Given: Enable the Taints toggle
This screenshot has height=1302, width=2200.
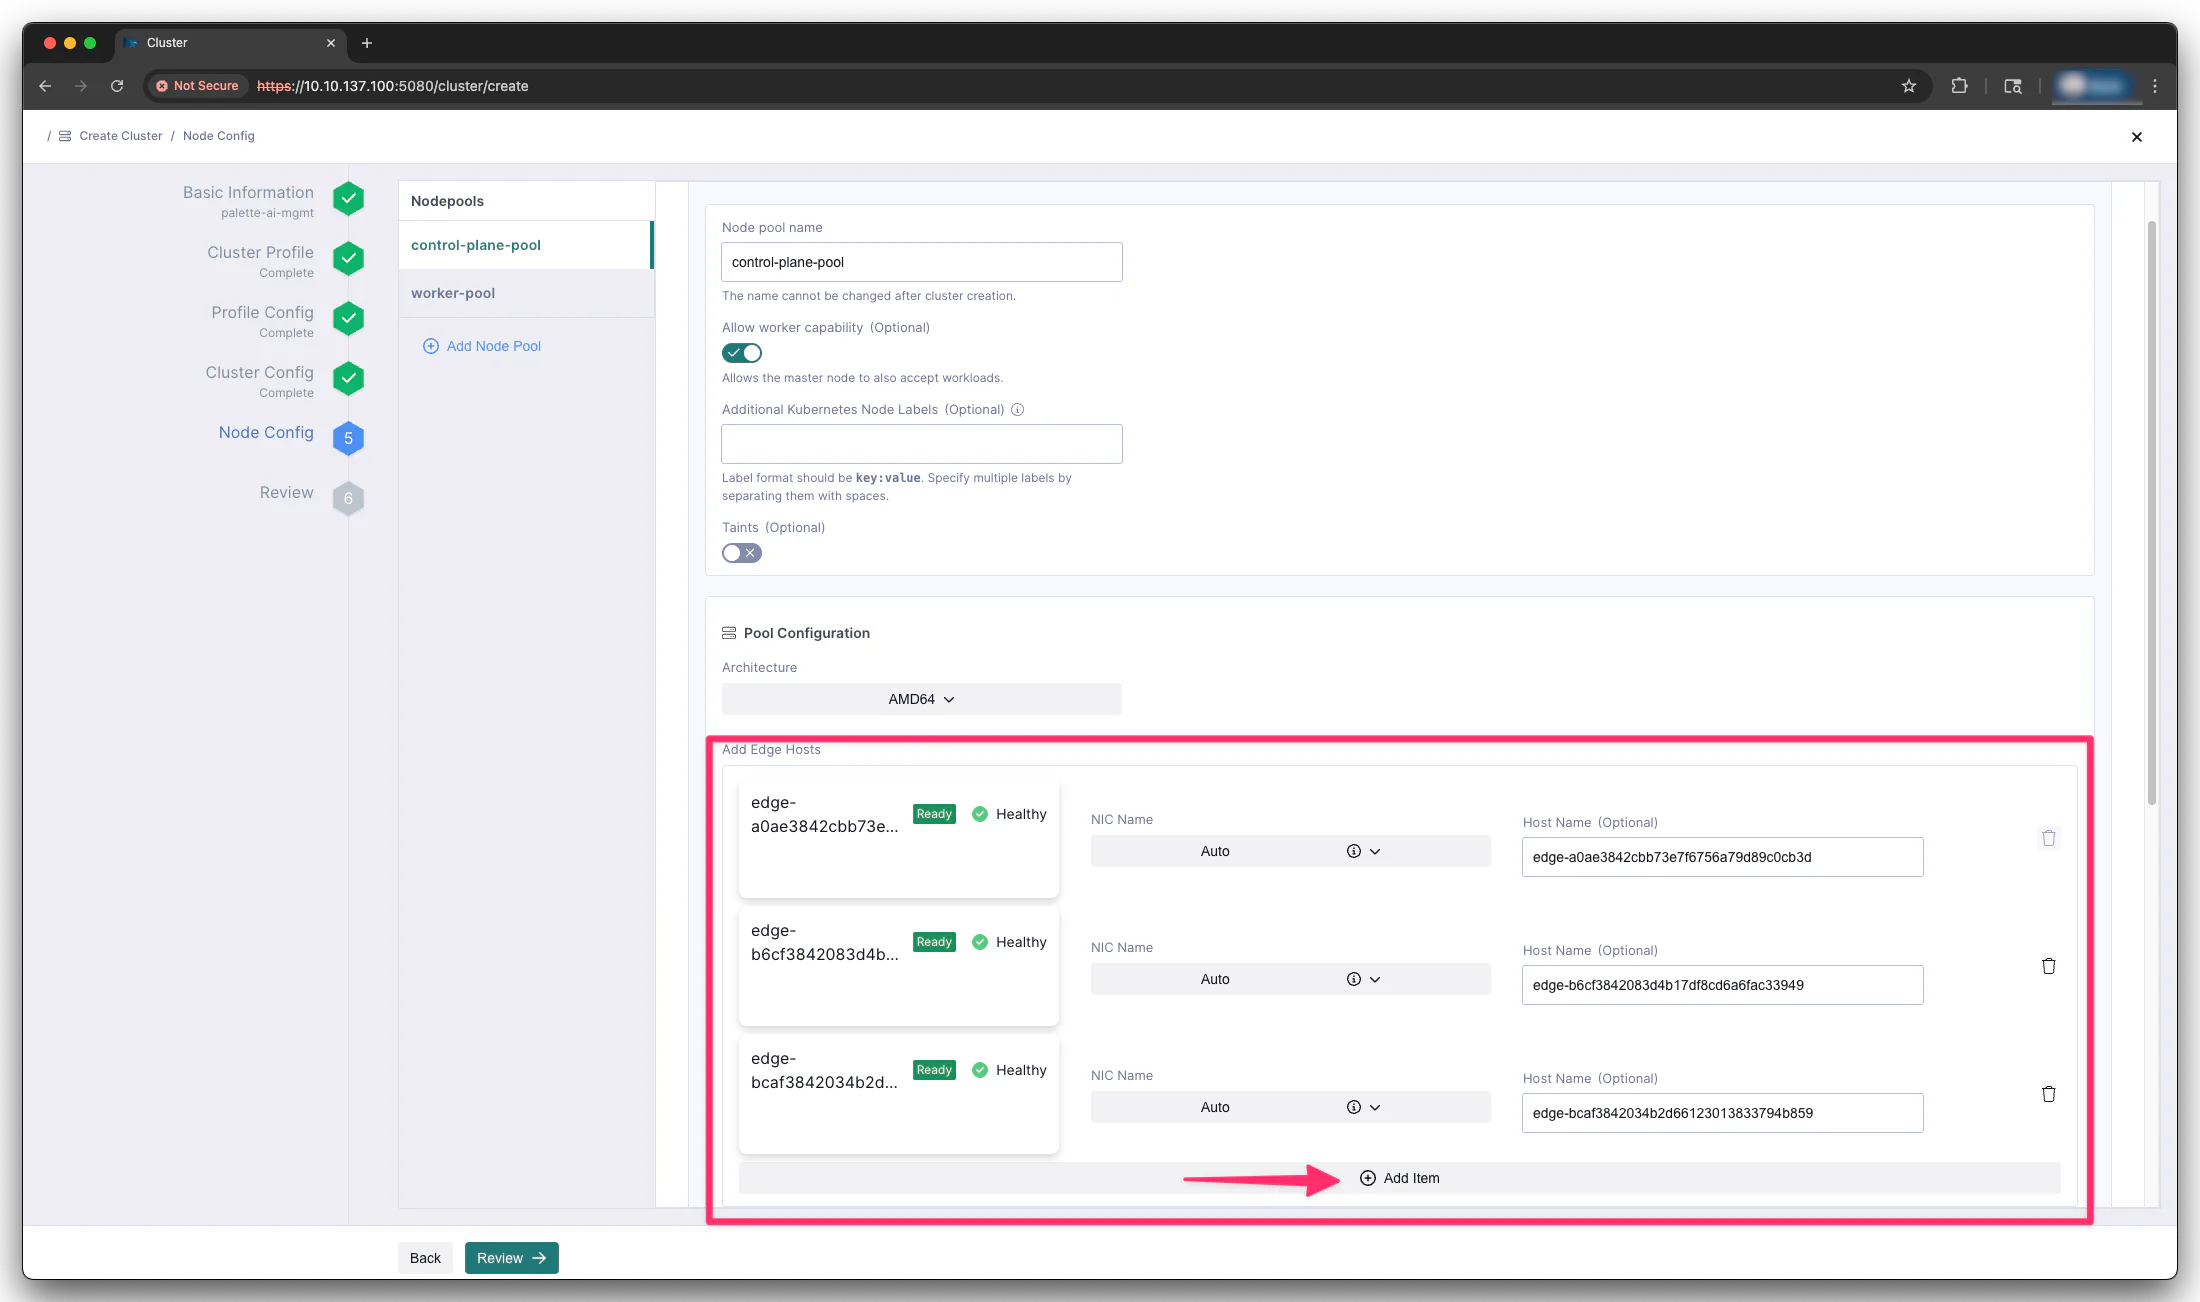Looking at the screenshot, I should click(742, 553).
